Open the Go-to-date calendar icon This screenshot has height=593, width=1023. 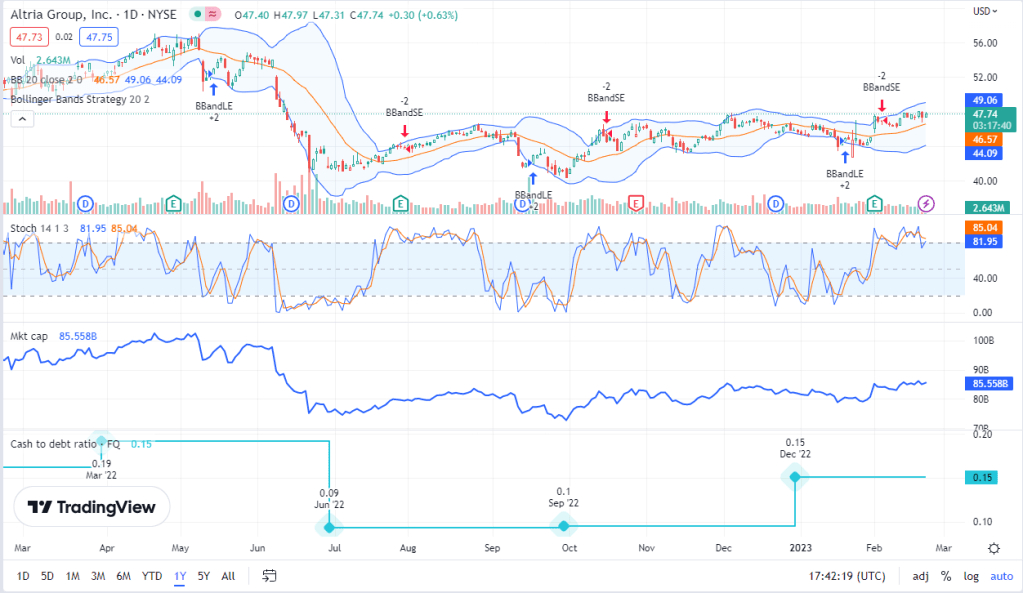268,576
